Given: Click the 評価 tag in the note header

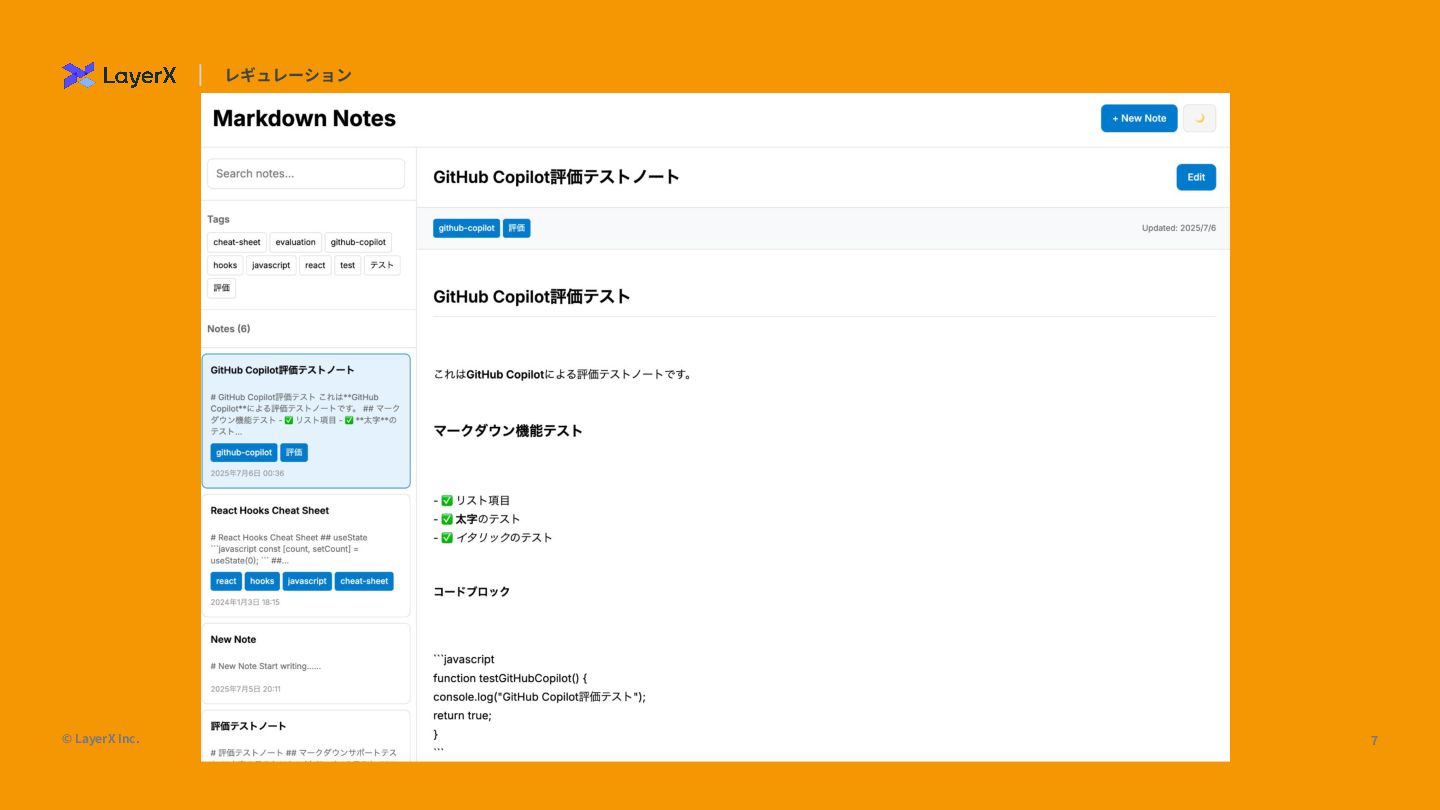Looking at the screenshot, I should (x=516, y=228).
